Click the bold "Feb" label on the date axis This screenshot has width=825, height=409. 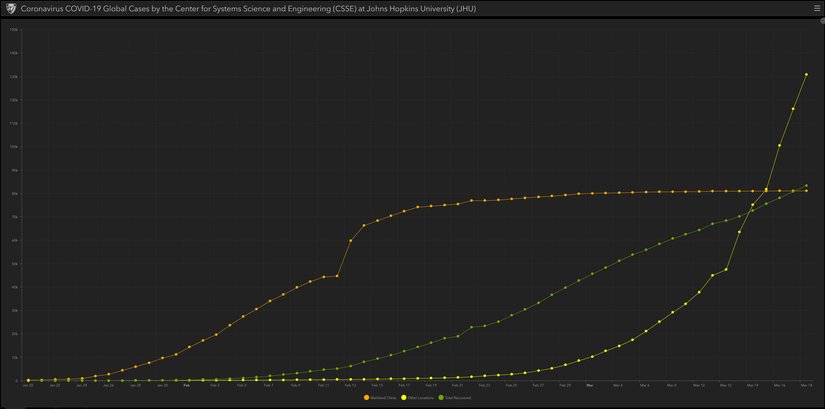tap(187, 384)
